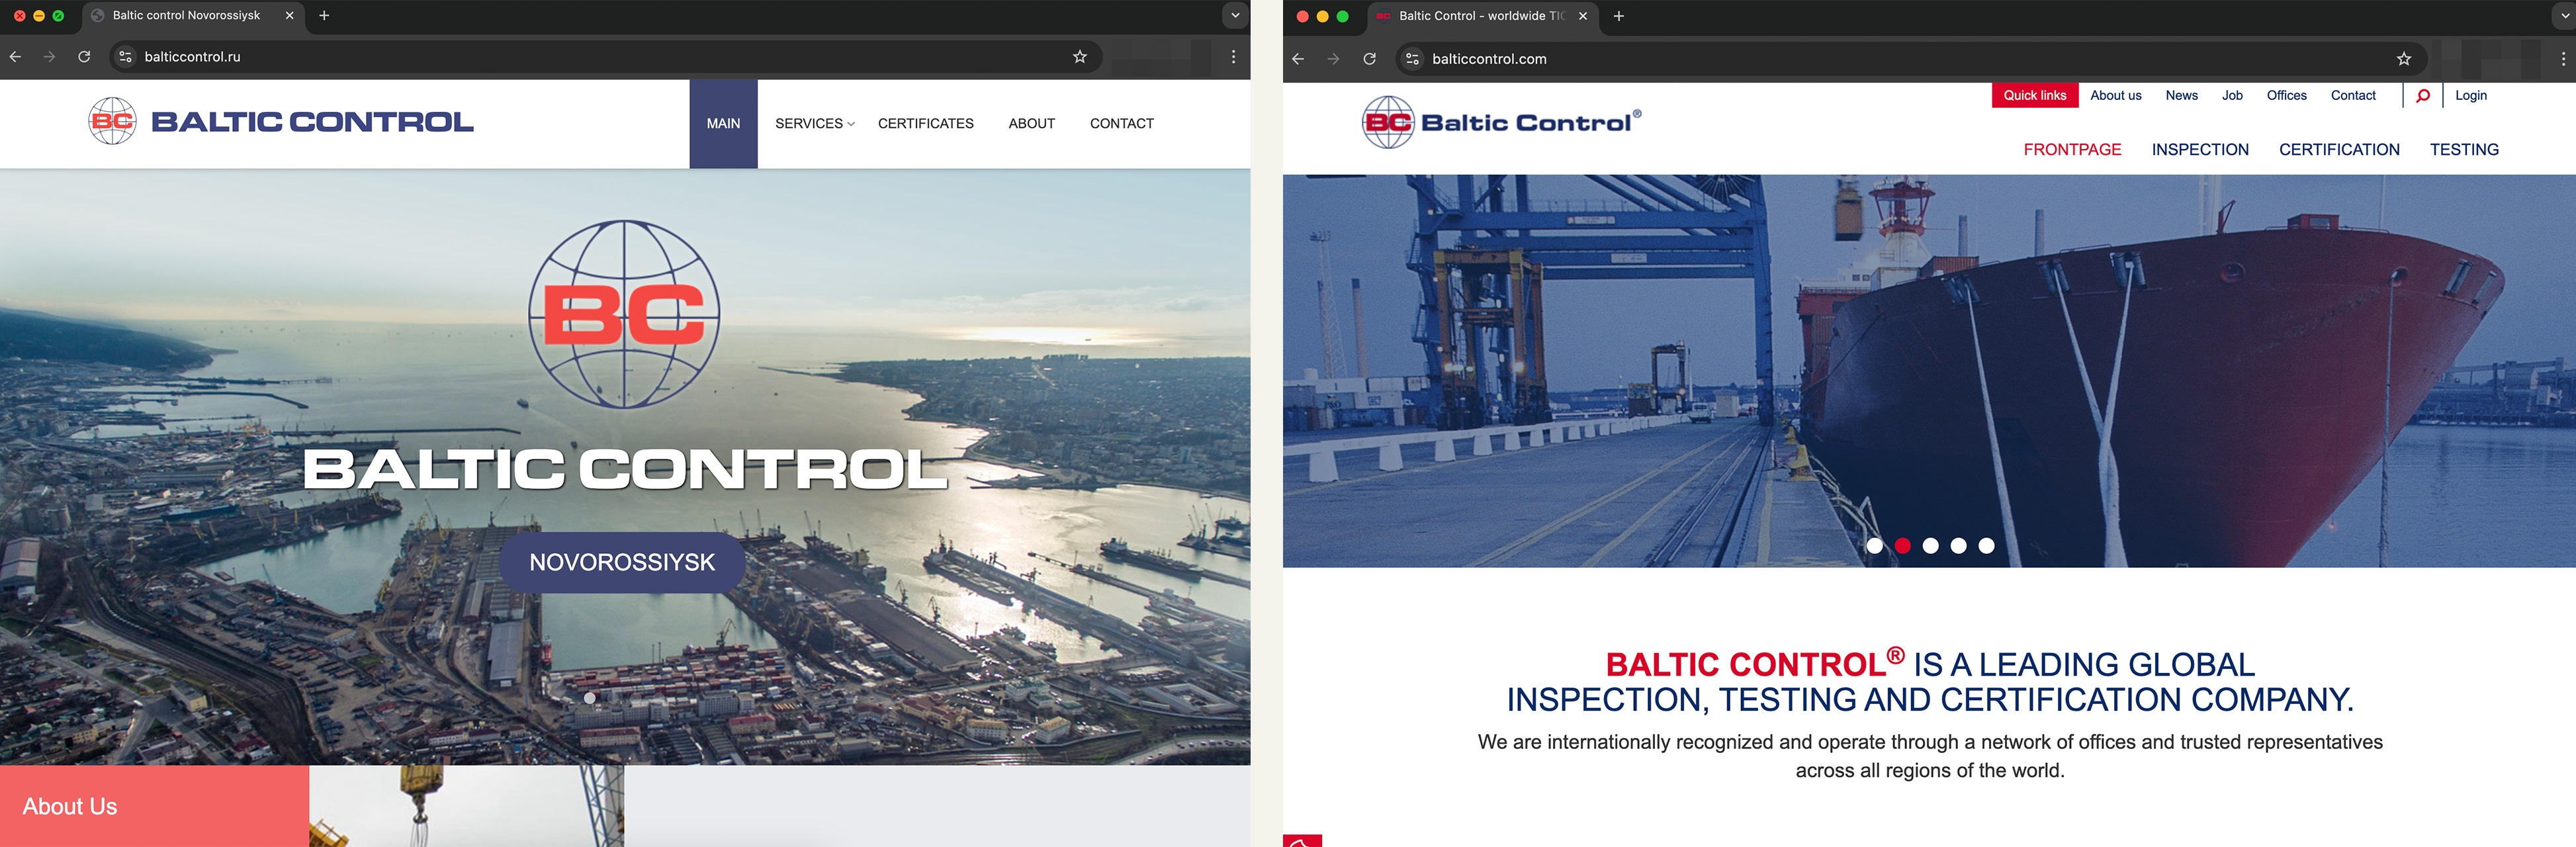Expand SERVICES dropdown on balticcontrol.ru

[814, 123]
